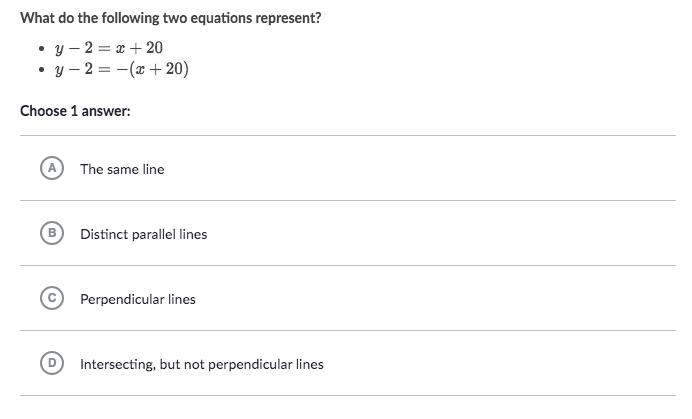The height and width of the screenshot is (419, 692).
Task: Click the "Distinct parallel lines" answer text
Action: (143, 234)
